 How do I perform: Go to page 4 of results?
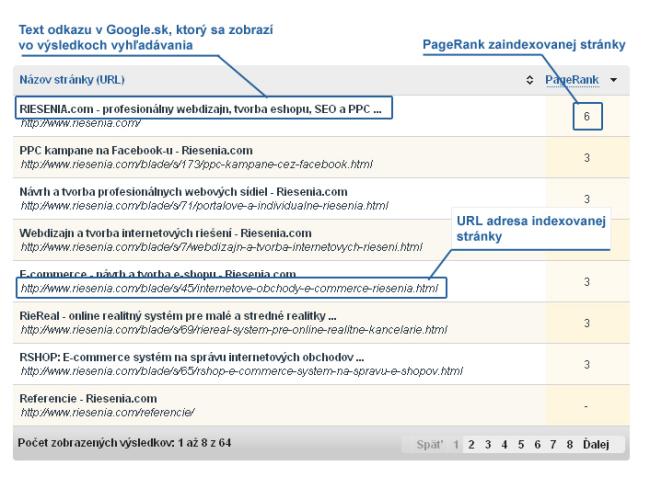point(504,445)
